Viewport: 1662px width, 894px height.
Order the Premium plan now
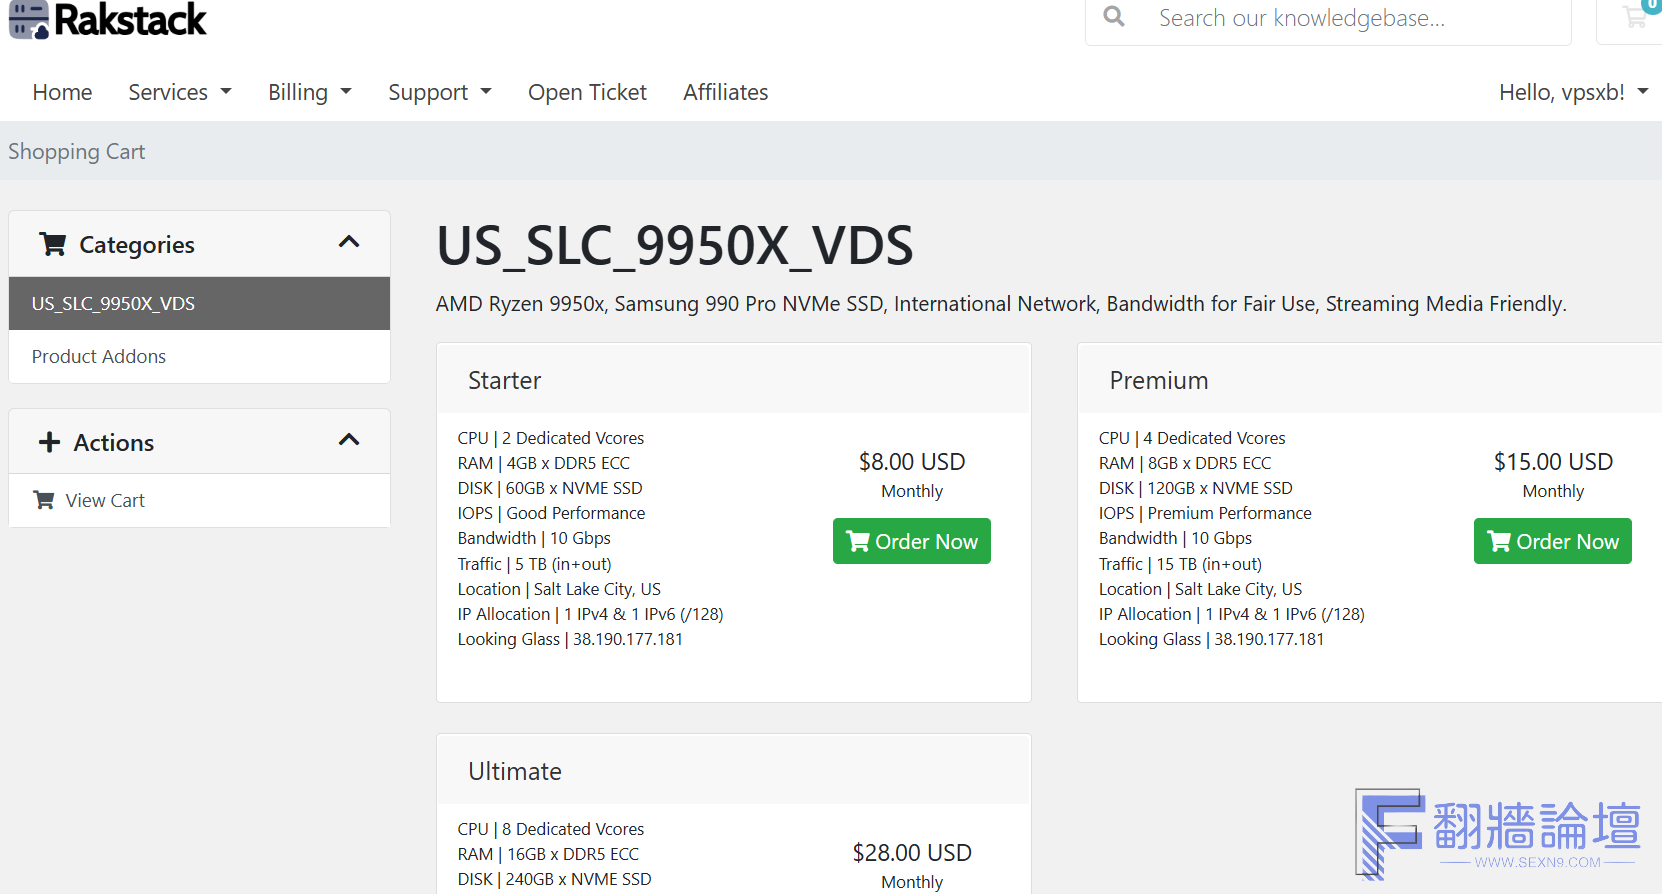[x=1552, y=541]
